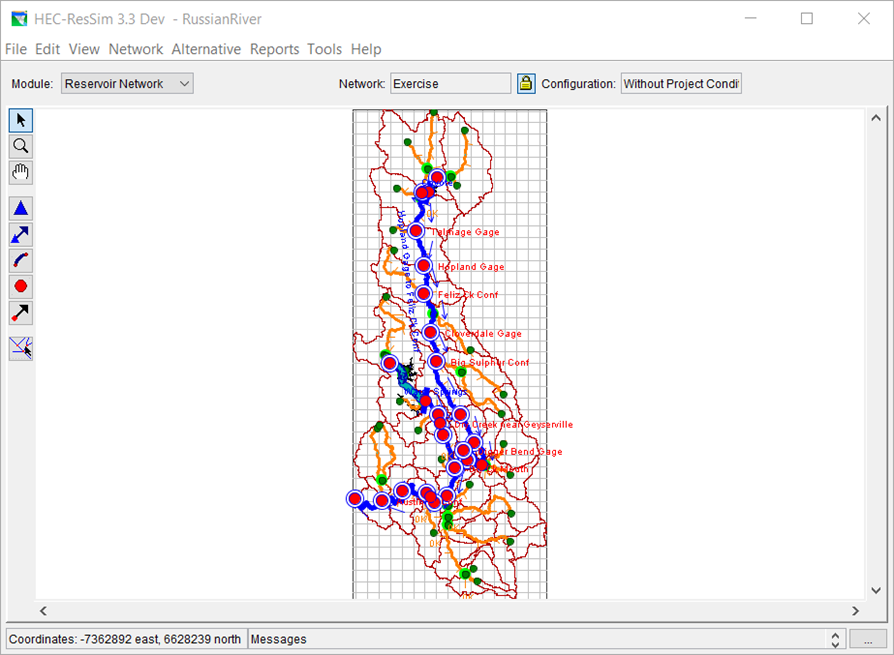Activate the diverted outlet arrow tool

(x=20, y=313)
